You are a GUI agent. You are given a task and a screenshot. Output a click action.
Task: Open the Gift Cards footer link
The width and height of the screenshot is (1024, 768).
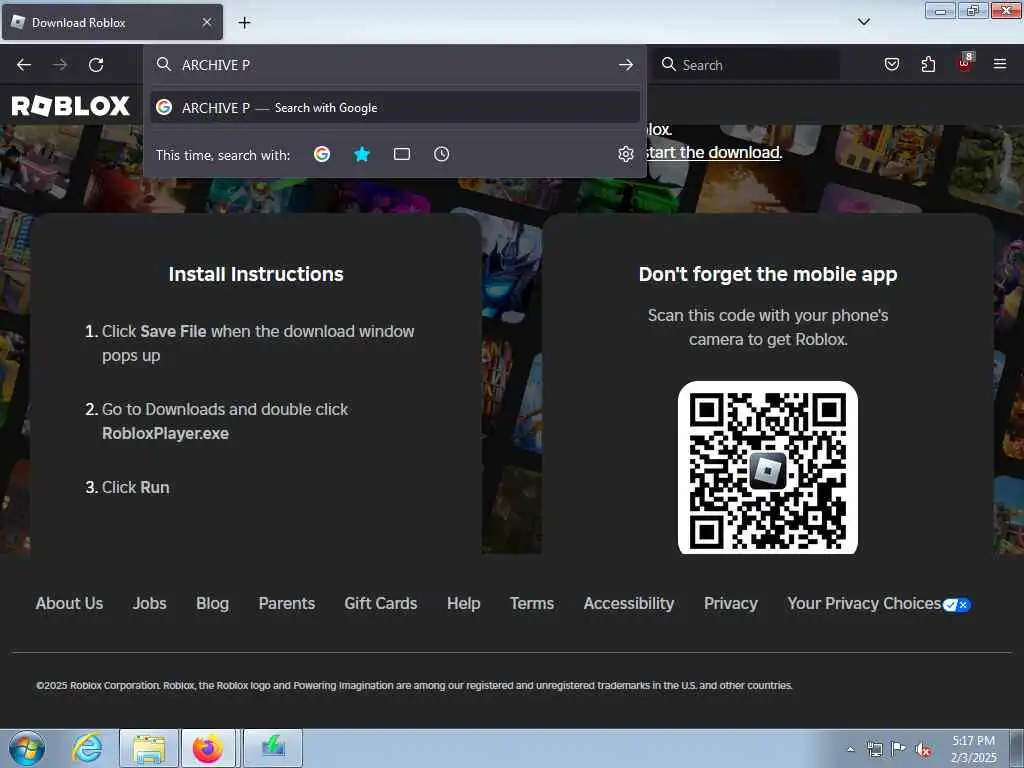[x=381, y=603]
